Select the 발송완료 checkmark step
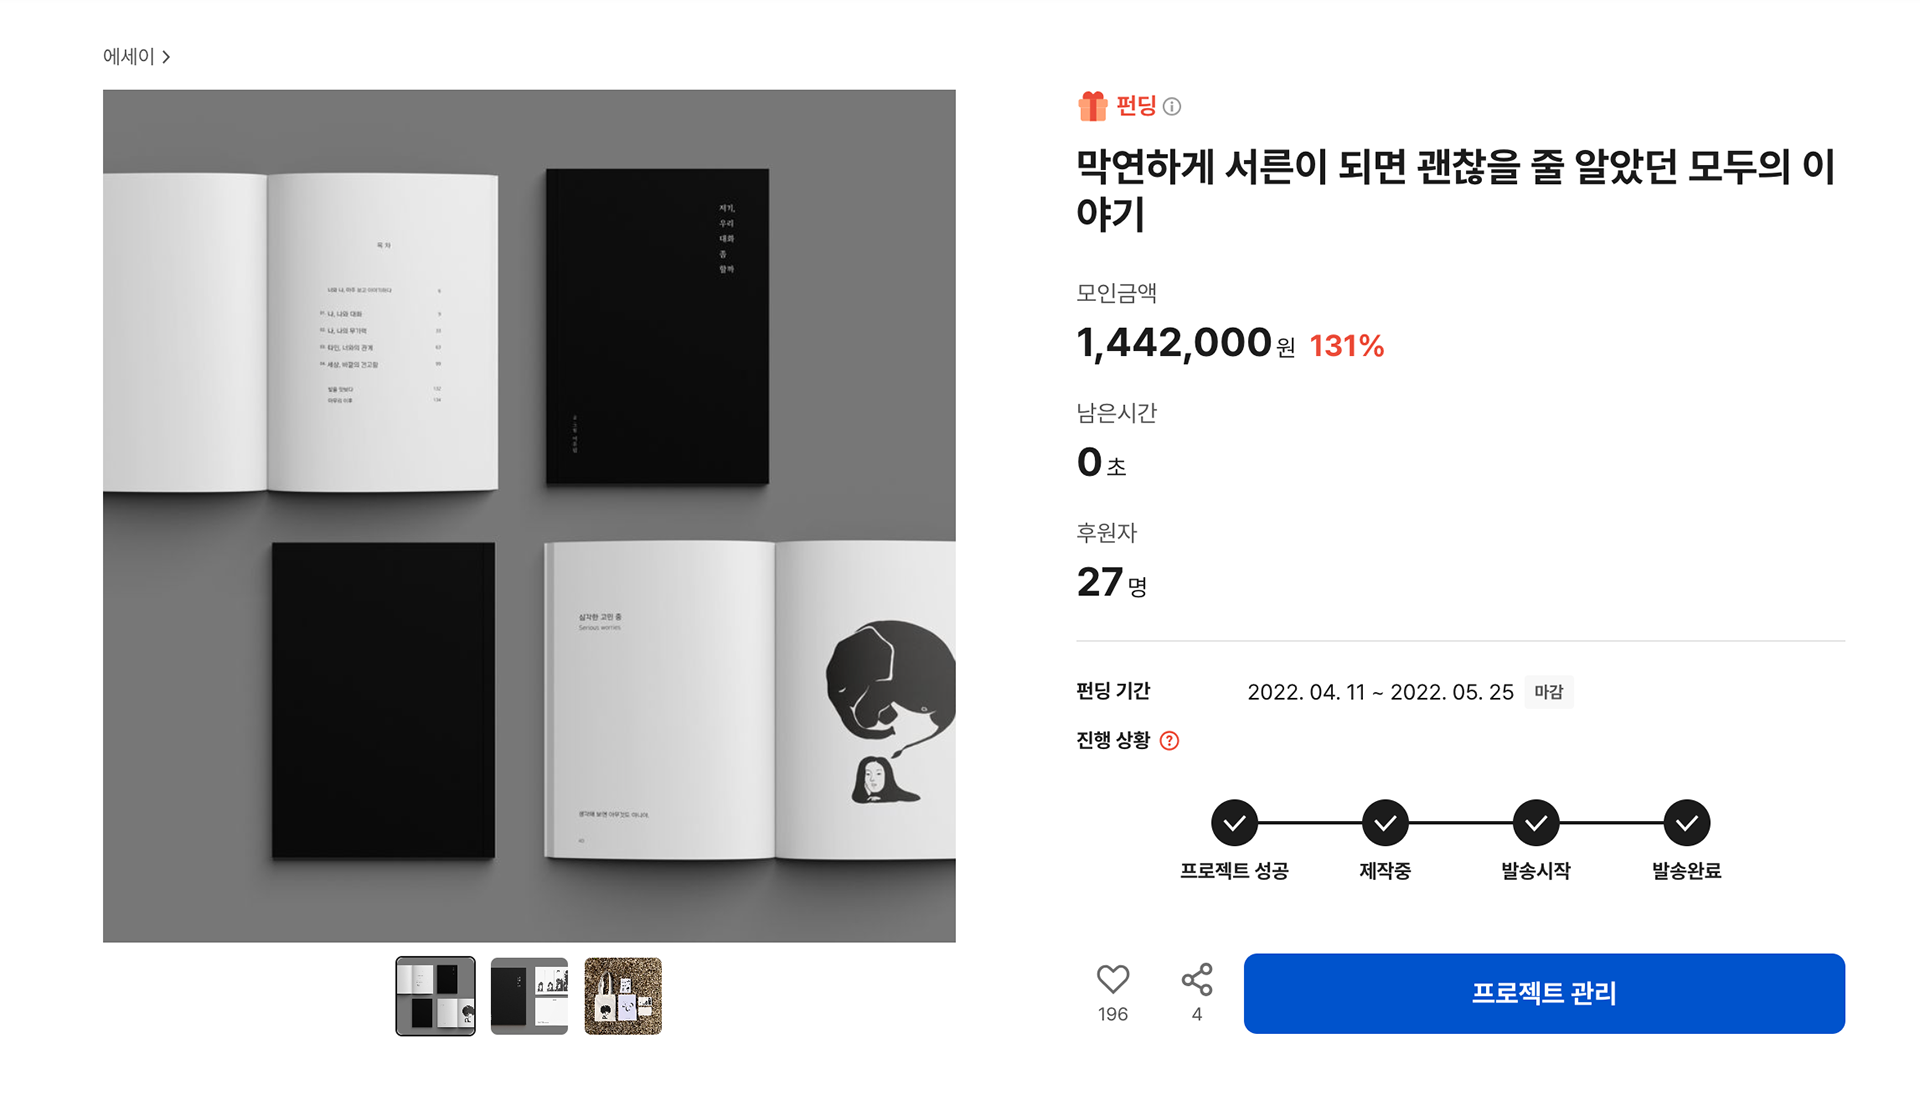The height and width of the screenshot is (1111, 1920). pyautogui.click(x=1687, y=823)
